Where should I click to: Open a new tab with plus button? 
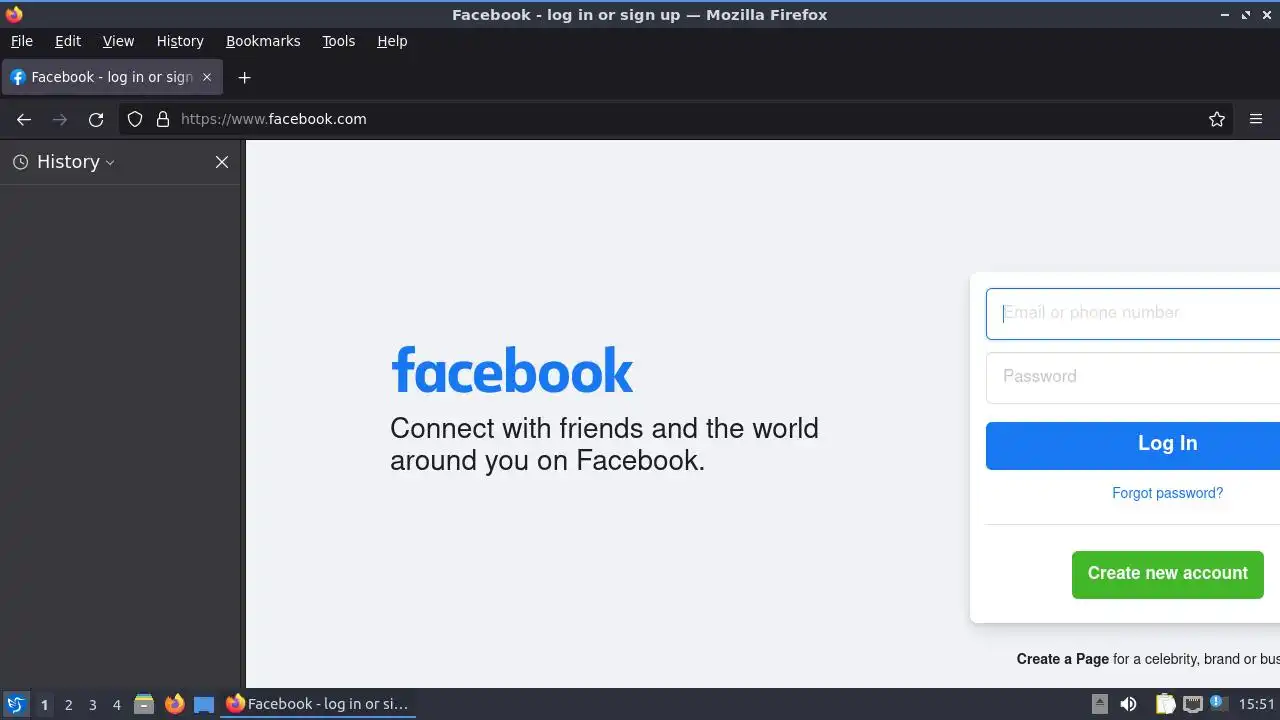tap(244, 77)
